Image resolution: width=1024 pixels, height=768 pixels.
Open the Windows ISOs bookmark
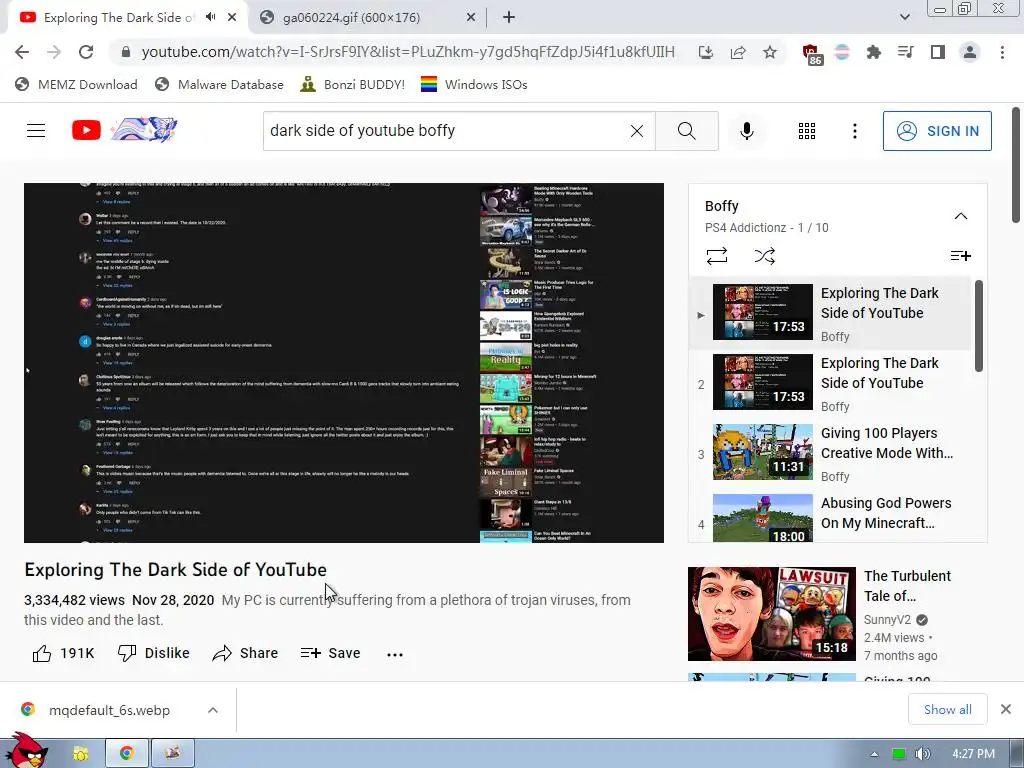point(474,84)
